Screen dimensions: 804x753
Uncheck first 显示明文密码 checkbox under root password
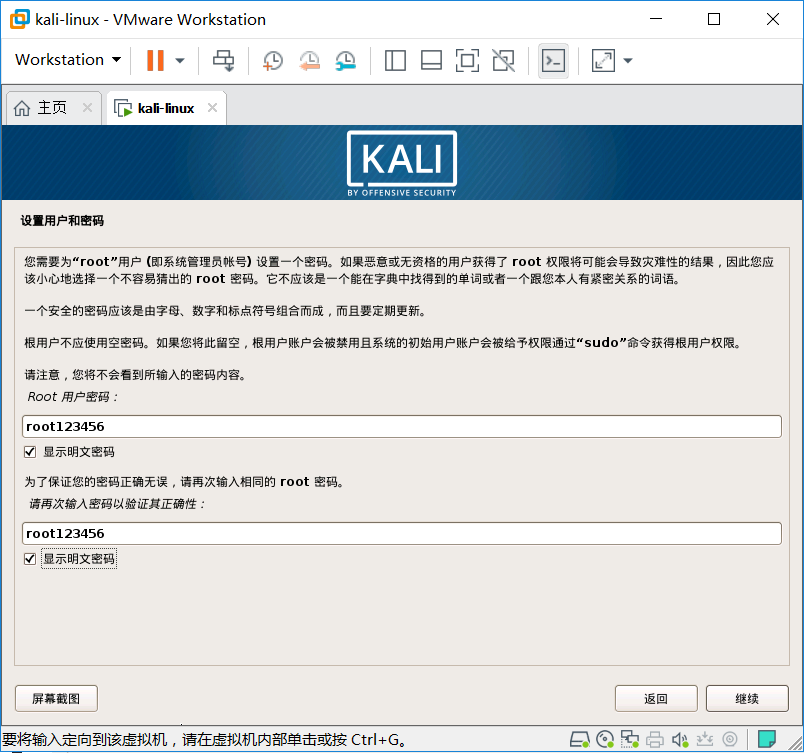(x=30, y=452)
